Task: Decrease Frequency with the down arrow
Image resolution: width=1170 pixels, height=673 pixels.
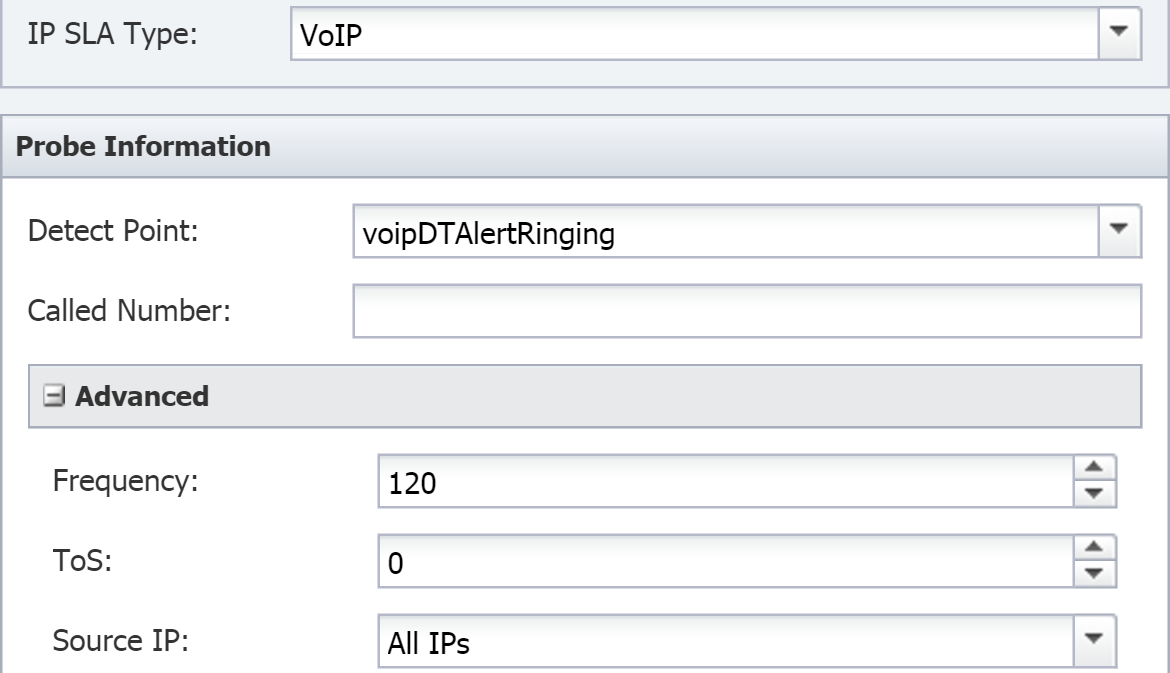Action: coord(1094,494)
